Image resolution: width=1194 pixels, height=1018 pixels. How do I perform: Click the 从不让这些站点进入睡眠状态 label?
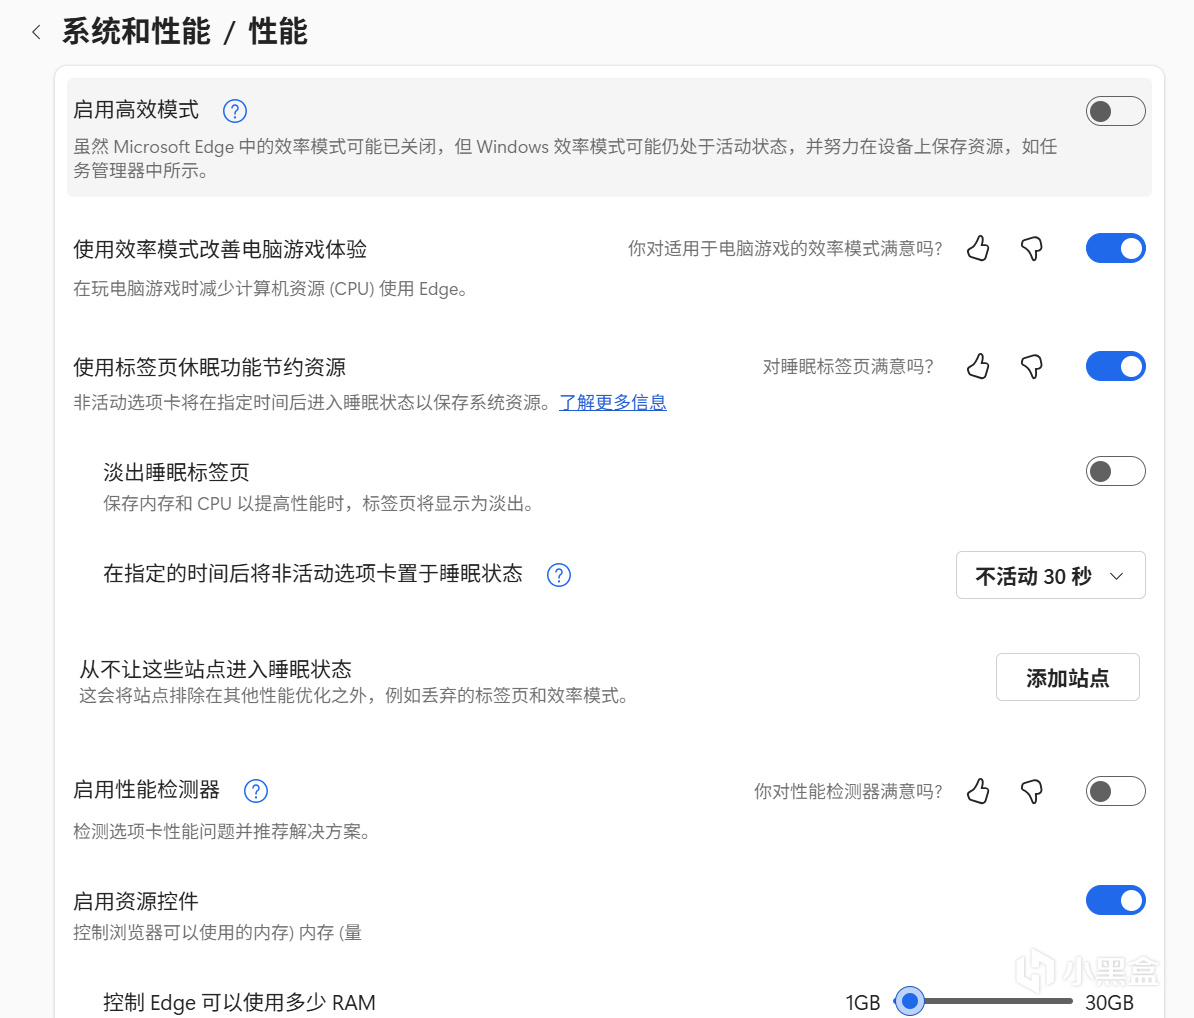(215, 669)
